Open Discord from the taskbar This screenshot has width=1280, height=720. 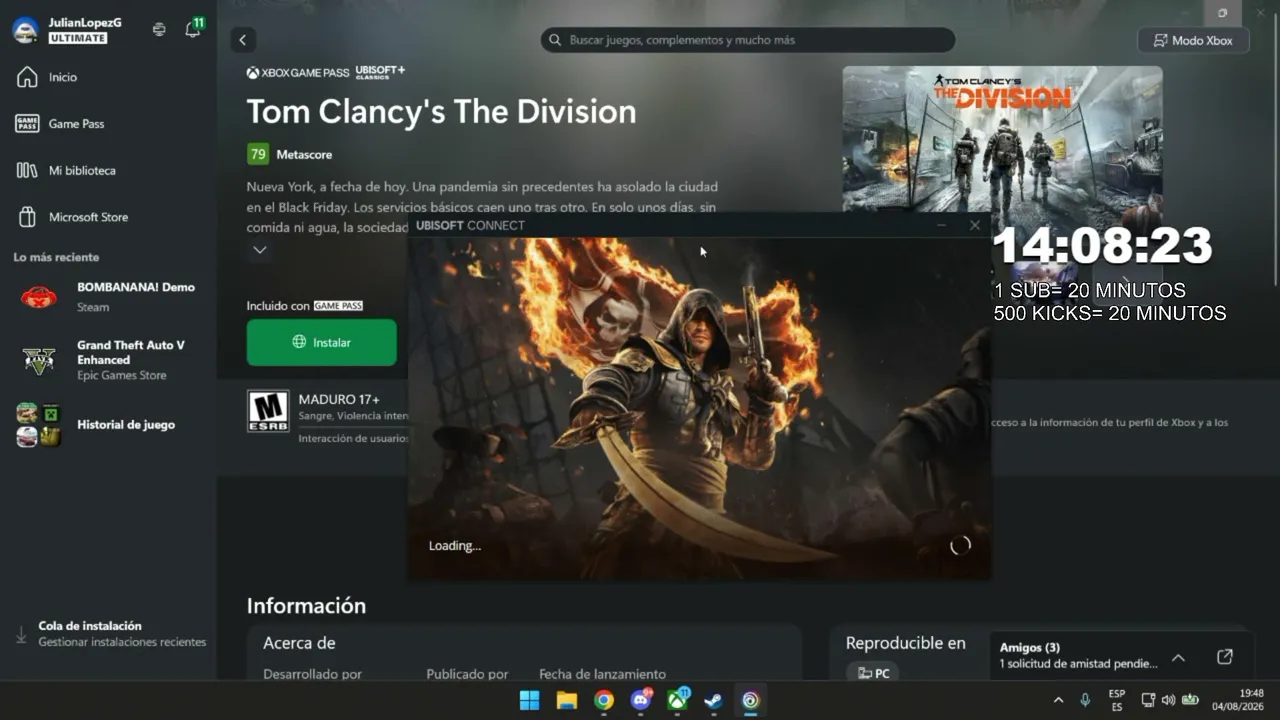coord(641,700)
